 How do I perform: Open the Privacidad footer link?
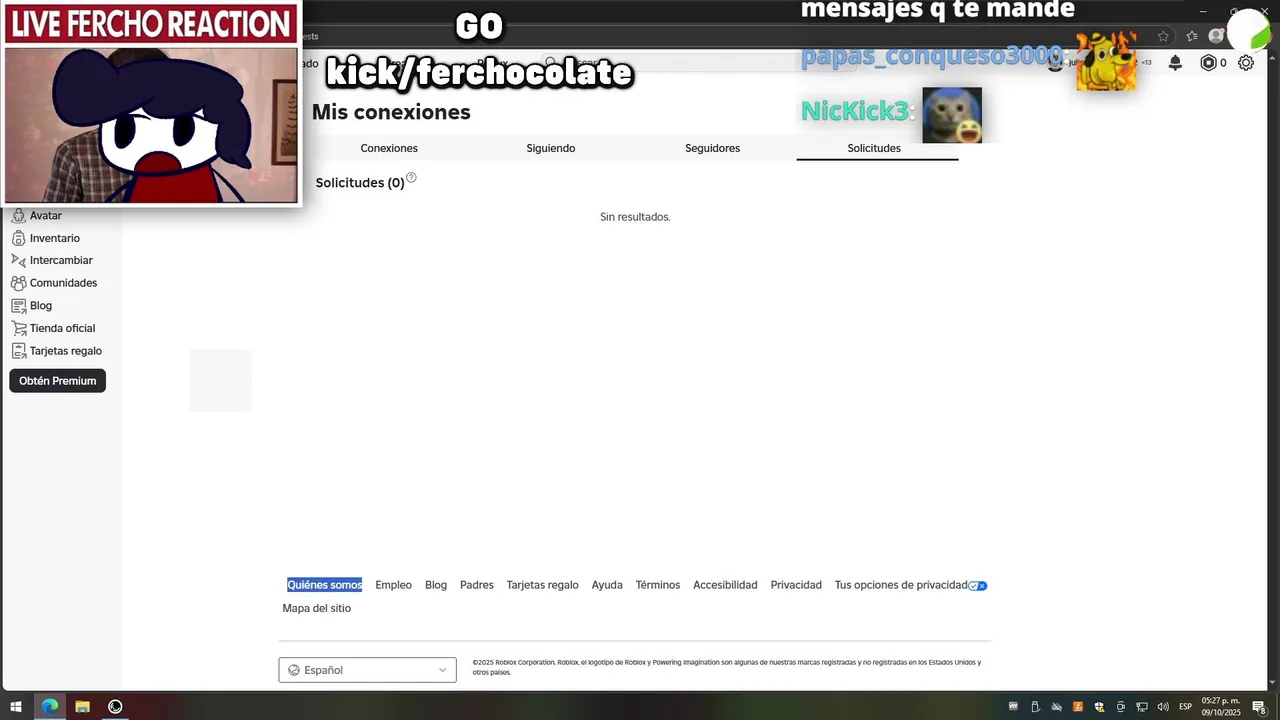(x=796, y=585)
